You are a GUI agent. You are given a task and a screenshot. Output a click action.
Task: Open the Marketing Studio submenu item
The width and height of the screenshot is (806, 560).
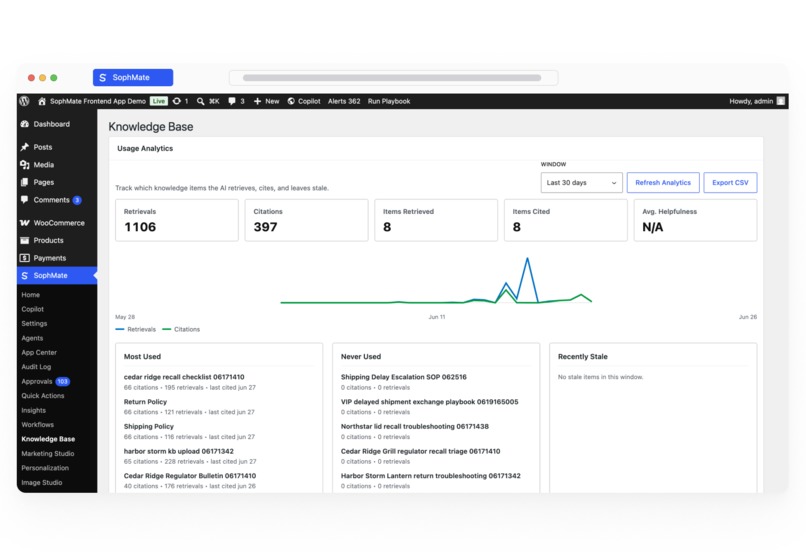pyautogui.click(x=48, y=454)
